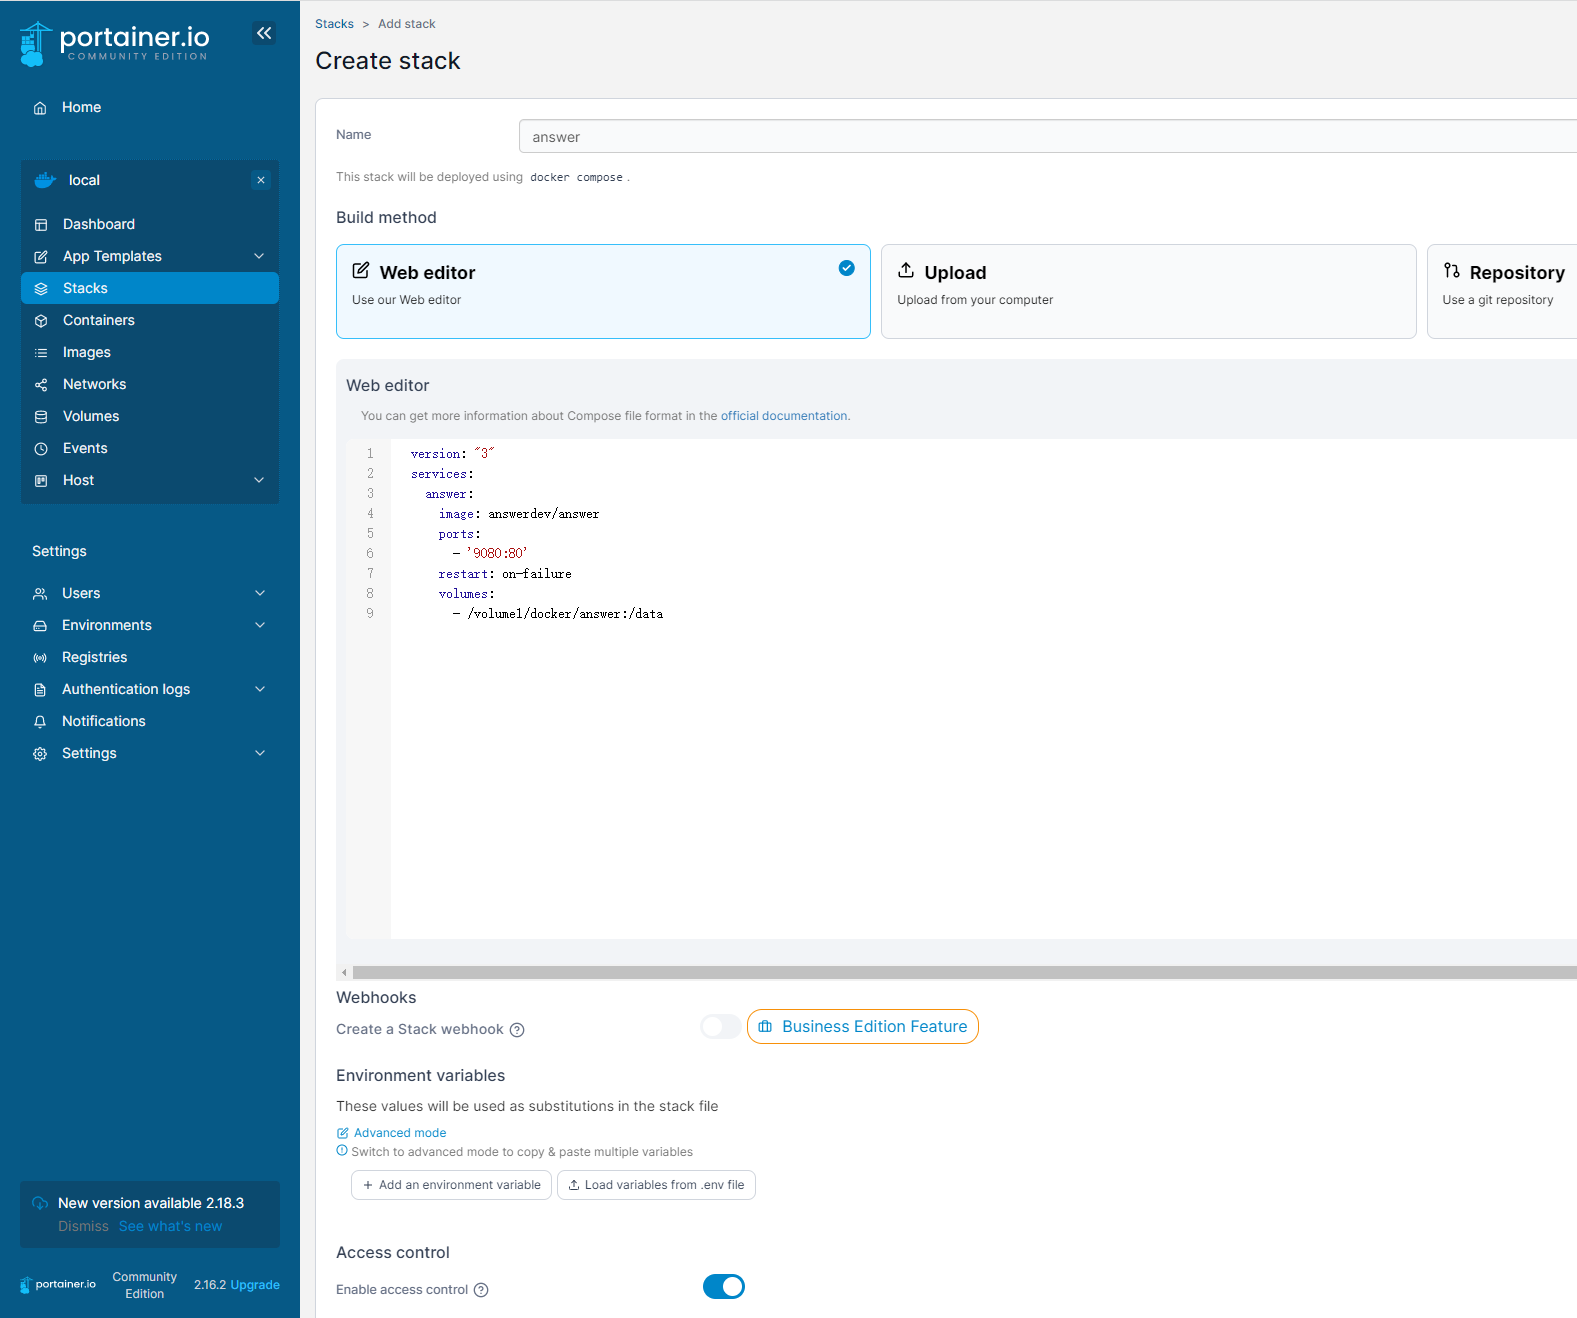Open the Volumes menu item
Image resolution: width=1577 pixels, height=1318 pixels.
[91, 416]
